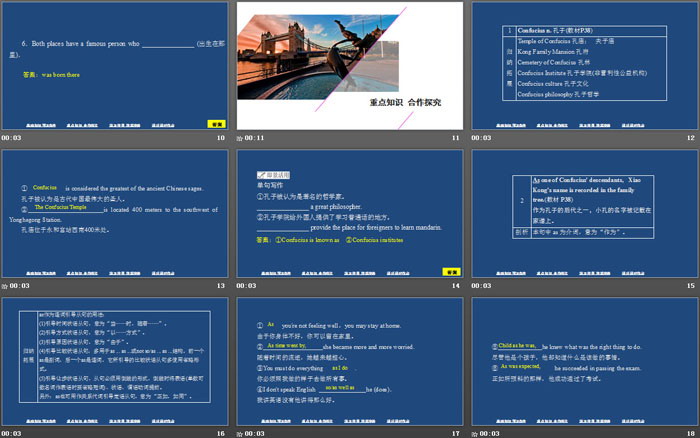700x438 pixels.
Task: Click the transition star icon under slide 16
Action: 5,433
